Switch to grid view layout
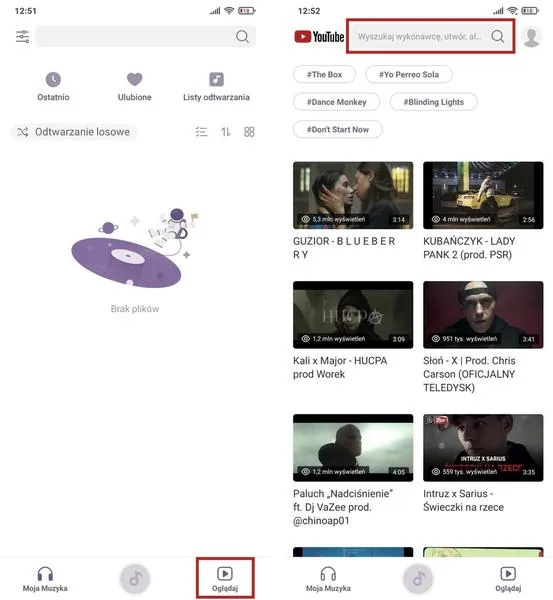Image resolution: width=553 pixels, height=600 pixels. 249,132
